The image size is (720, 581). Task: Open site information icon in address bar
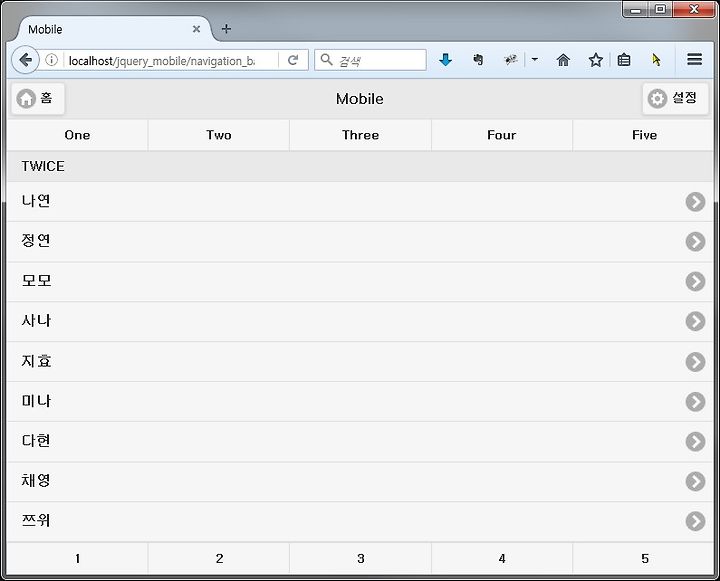click(x=51, y=60)
